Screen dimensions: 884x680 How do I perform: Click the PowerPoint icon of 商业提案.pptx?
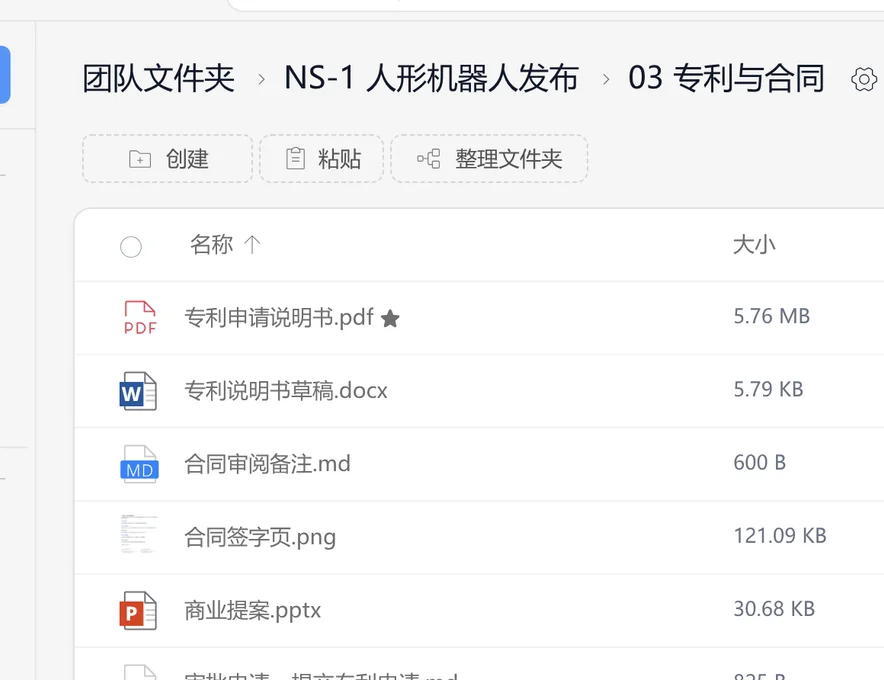click(x=138, y=611)
